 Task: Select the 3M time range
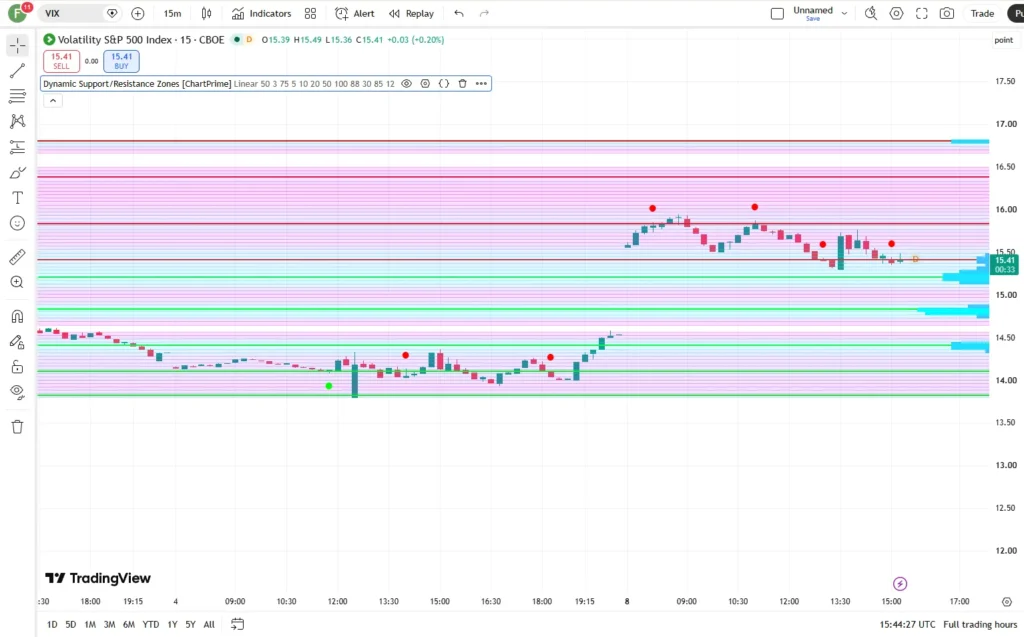(109, 625)
